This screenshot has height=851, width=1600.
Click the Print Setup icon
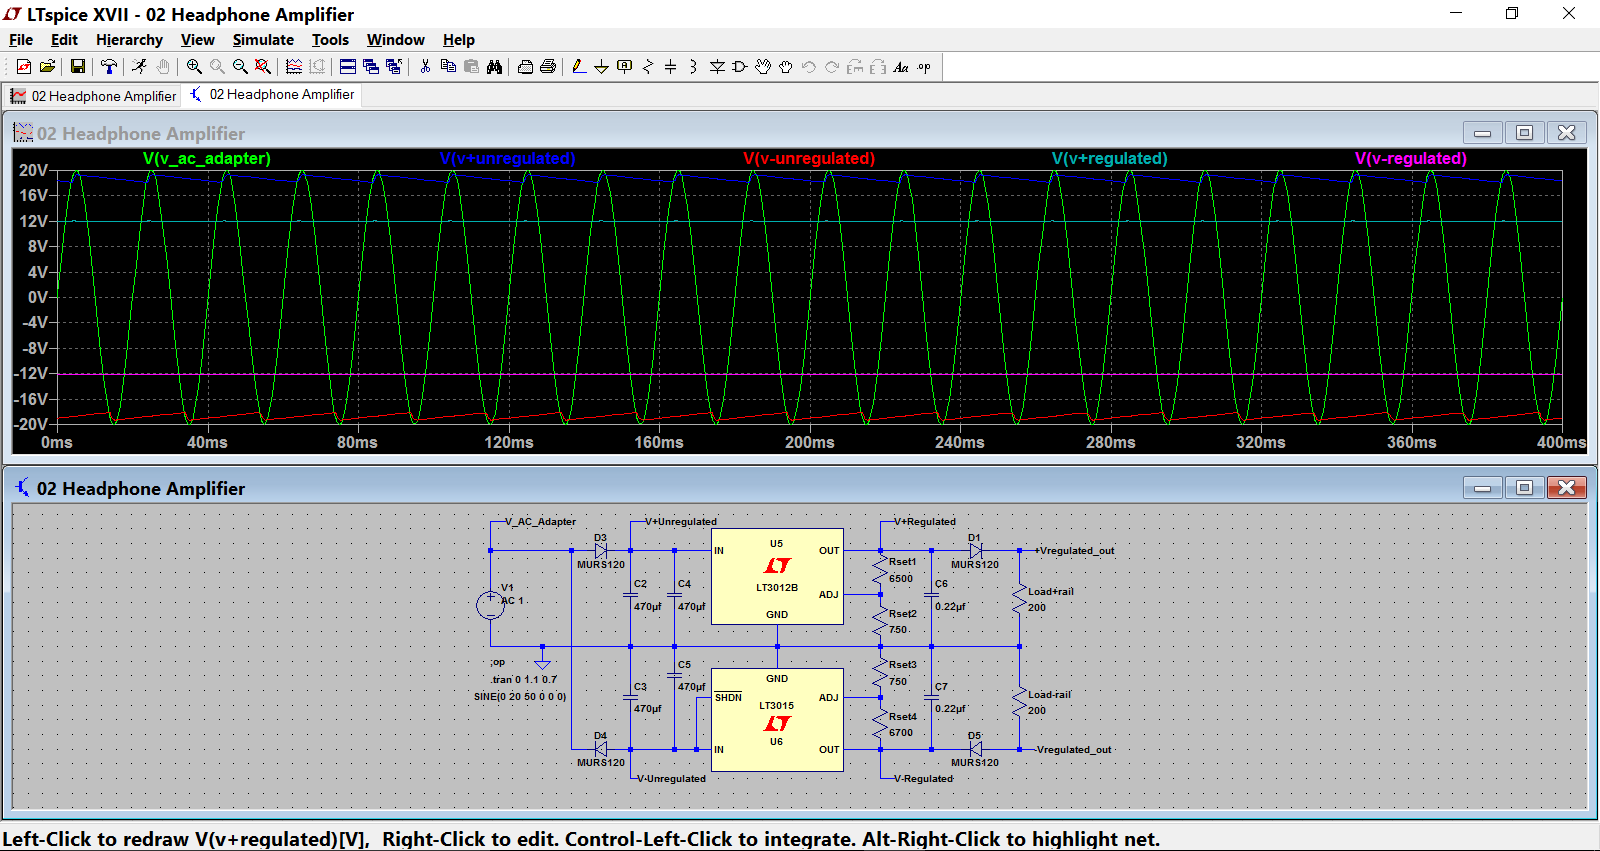click(525, 67)
